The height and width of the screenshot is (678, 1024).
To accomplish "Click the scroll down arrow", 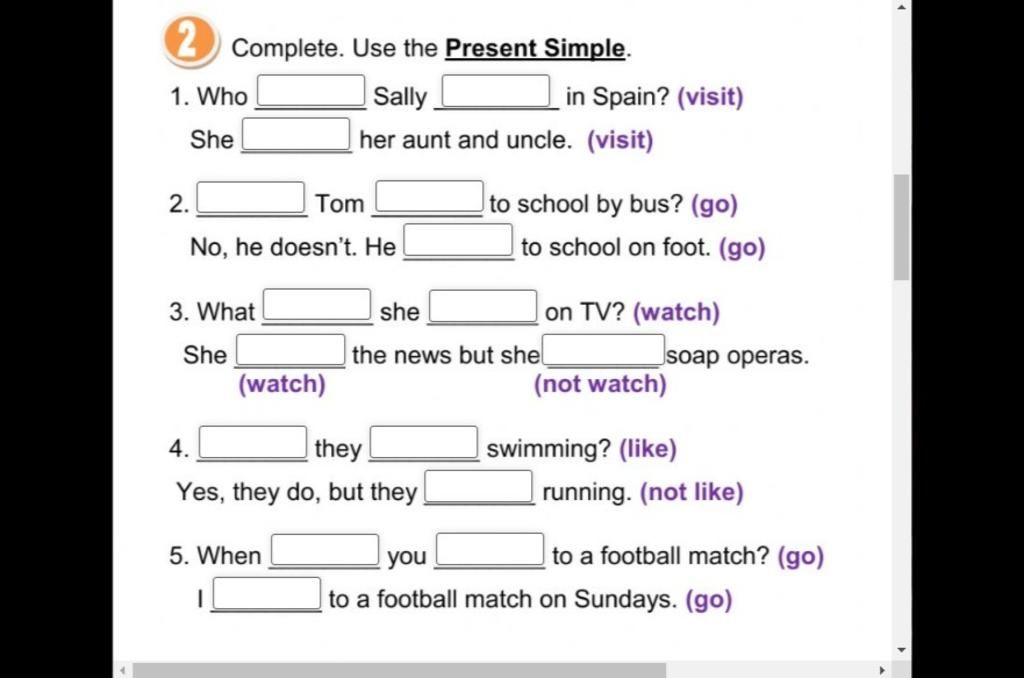I will click(902, 650).
